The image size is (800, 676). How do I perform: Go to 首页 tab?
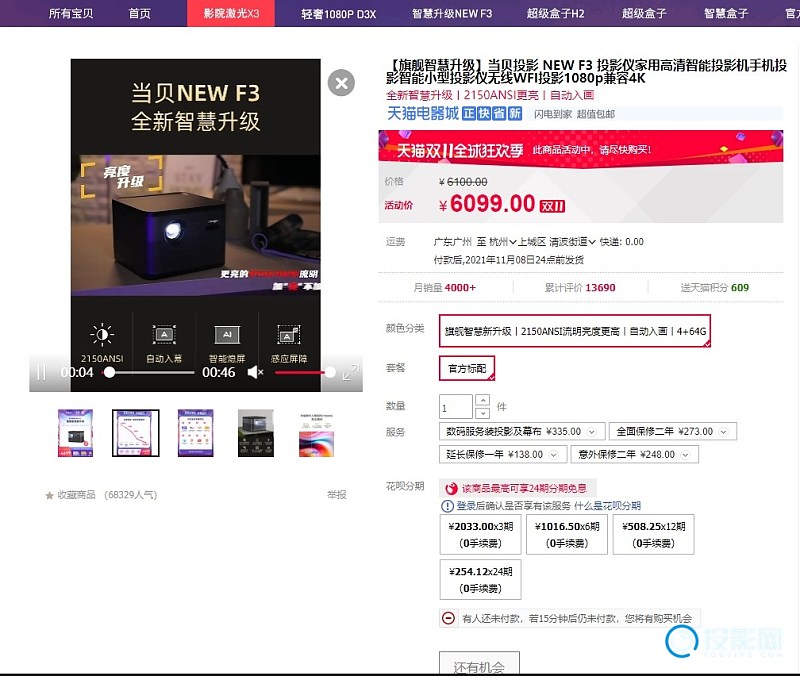(x=139, y=13)
